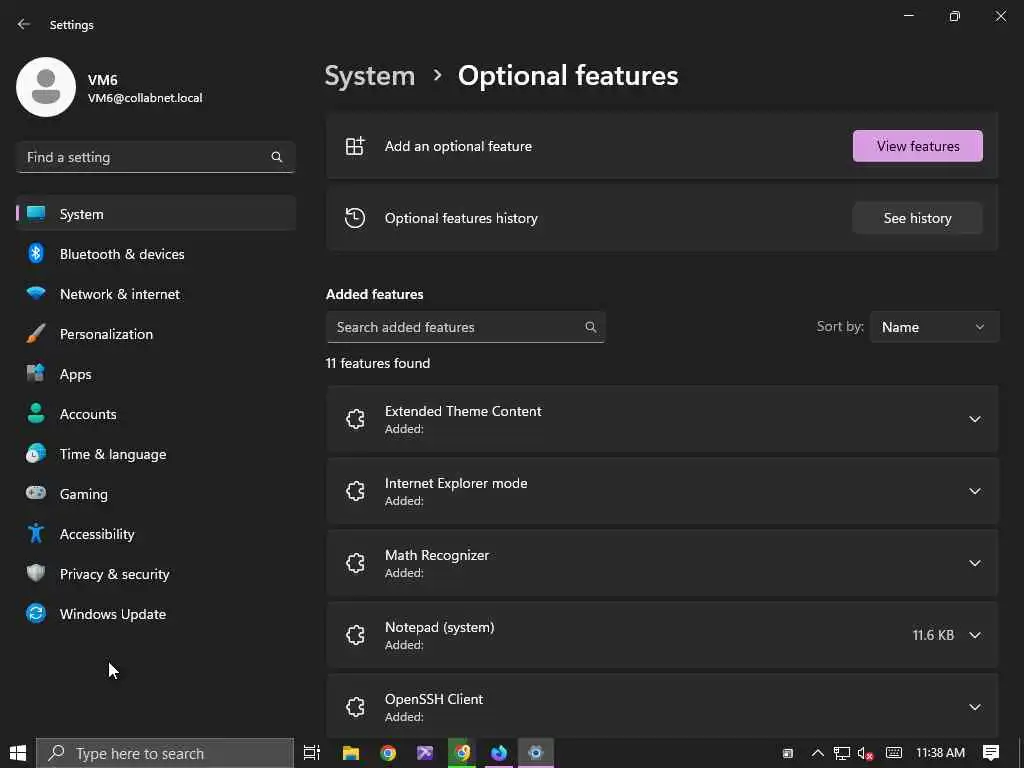Screen dimensions: 1024x768
Task: Click the VM6@collabnet.local account email
Action: click(145, 98)
